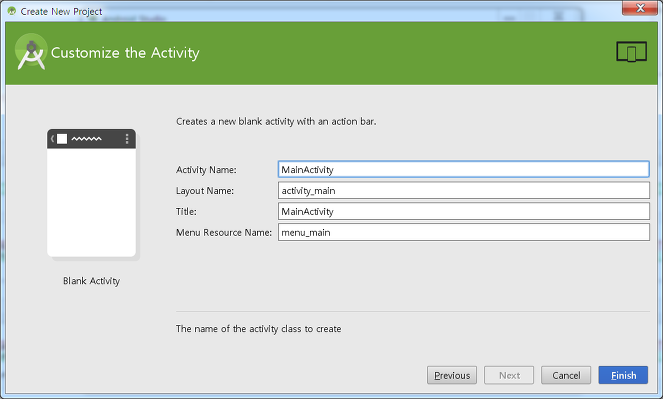
Task: Click the Cancel button
Action: (566, 375)
